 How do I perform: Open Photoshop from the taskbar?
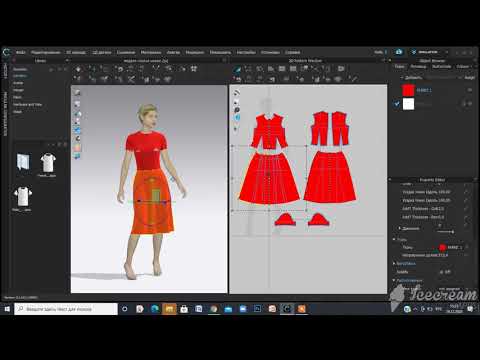coord(257,309)
